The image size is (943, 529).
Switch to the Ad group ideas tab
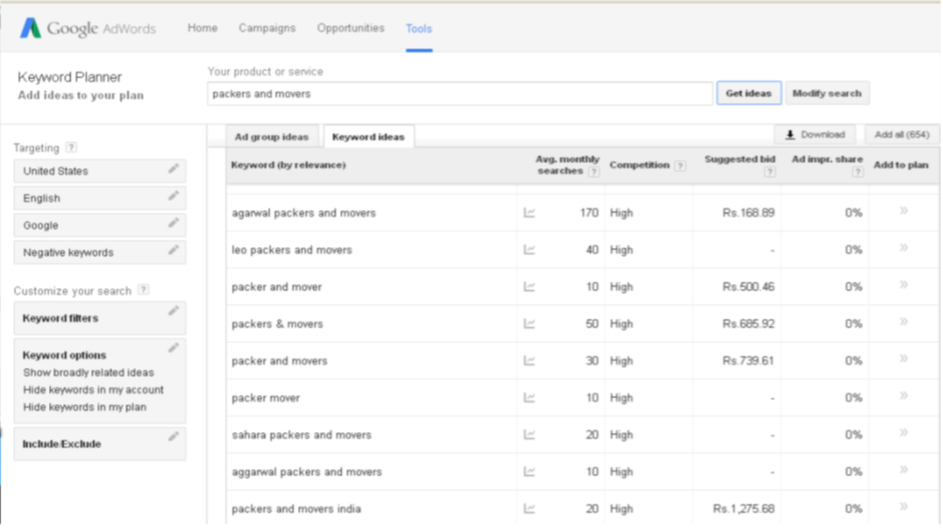tap(271, 137)
